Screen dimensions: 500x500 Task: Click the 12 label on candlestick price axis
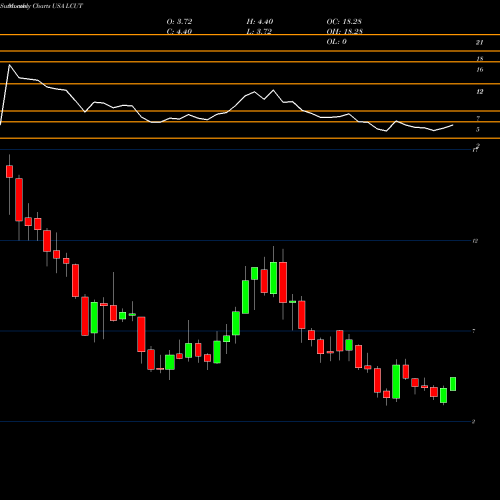coord(475,241)
